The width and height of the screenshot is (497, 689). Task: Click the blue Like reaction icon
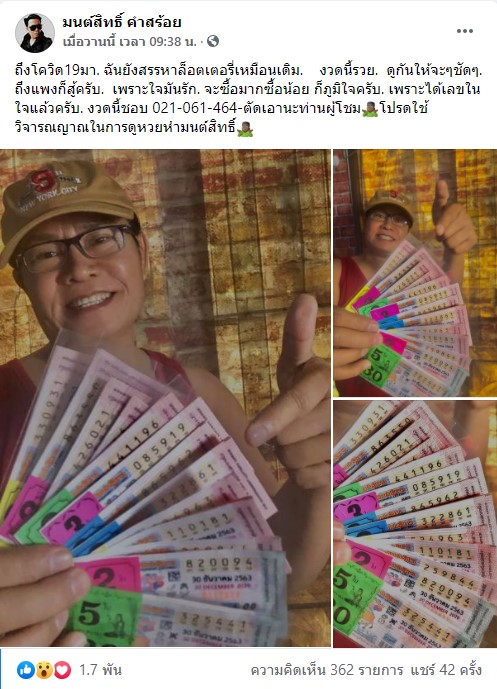25,670
